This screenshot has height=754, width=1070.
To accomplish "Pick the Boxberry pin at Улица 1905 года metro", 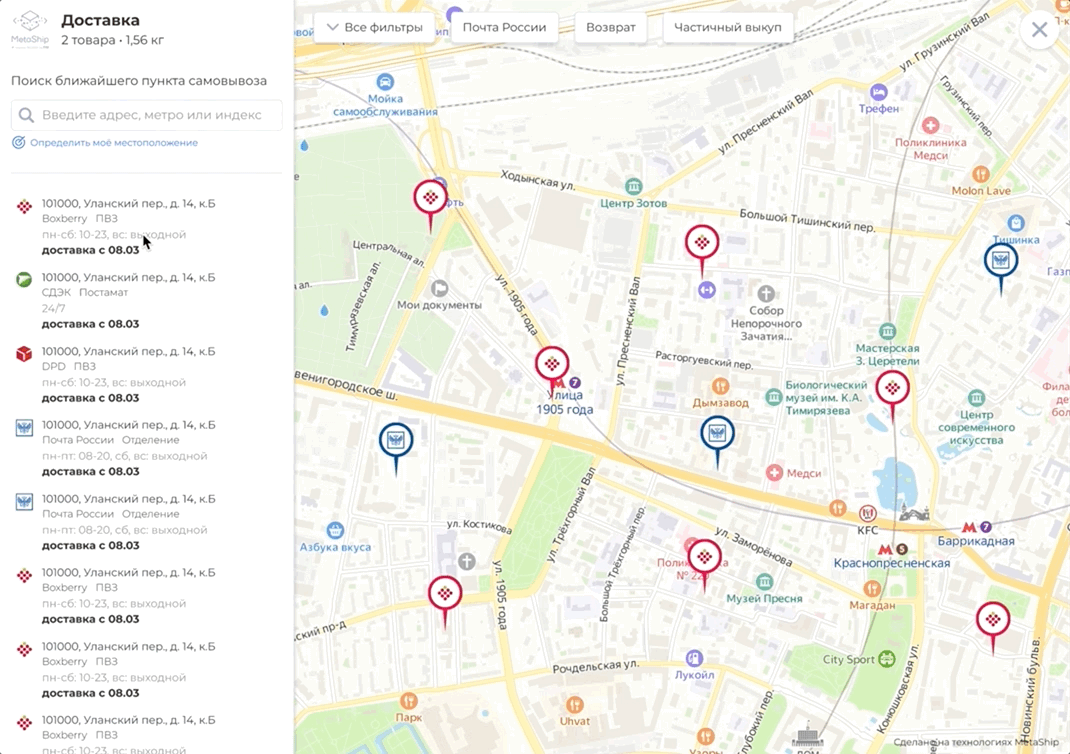I will click(552, 364).
